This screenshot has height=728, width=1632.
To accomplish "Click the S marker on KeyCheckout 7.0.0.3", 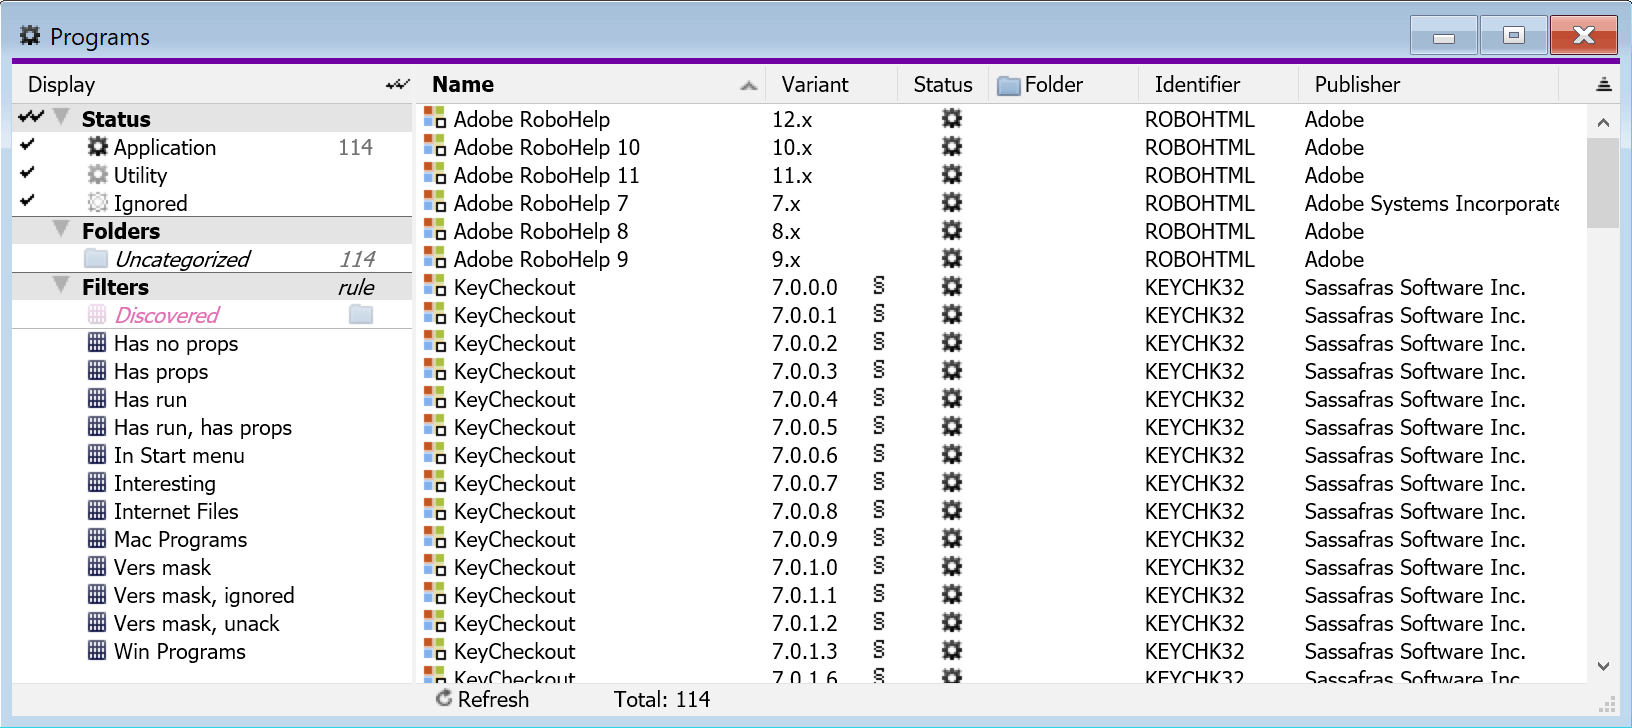I will 879,371.
